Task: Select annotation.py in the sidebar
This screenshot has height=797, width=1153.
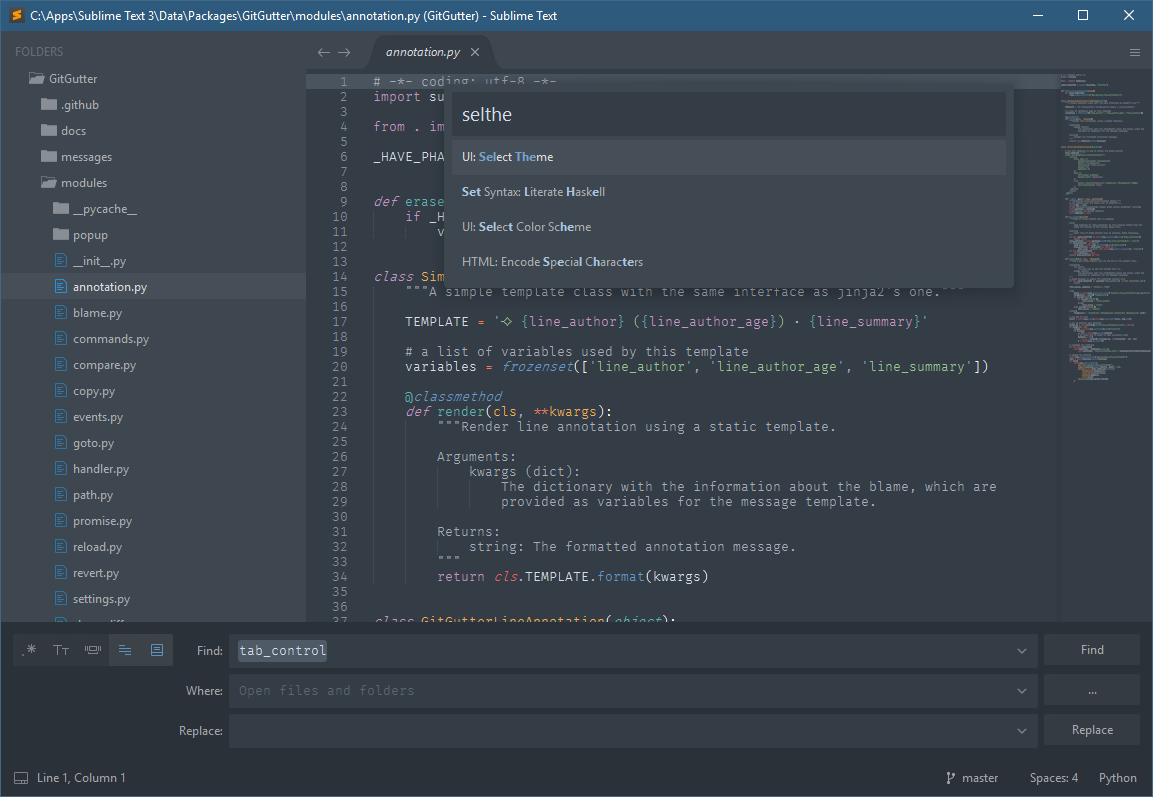Action: point(153,287)
